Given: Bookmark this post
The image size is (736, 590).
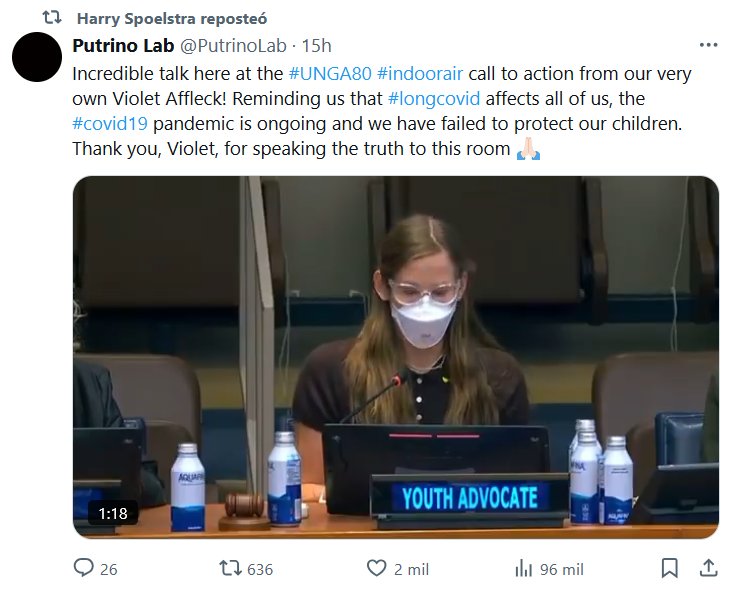Looking at the screenshot, I should [669, 568].
